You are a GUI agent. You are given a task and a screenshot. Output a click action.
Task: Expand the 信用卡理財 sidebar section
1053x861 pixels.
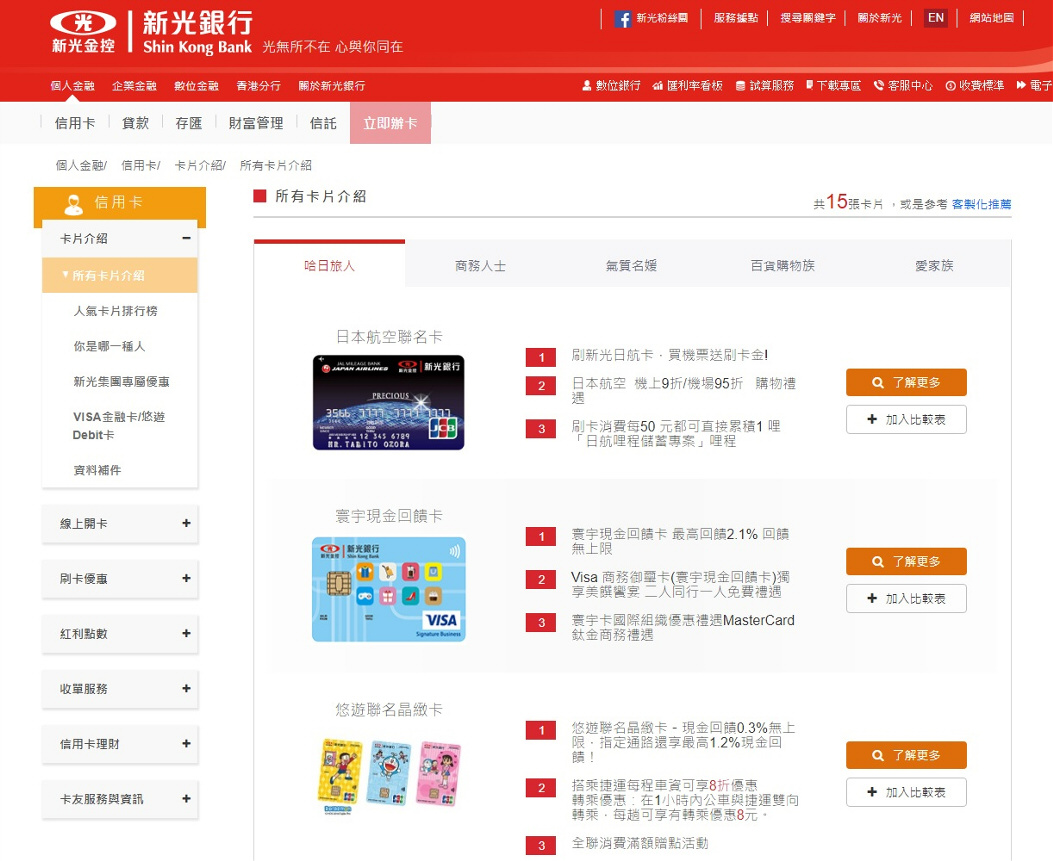click(x=186, y=743)
